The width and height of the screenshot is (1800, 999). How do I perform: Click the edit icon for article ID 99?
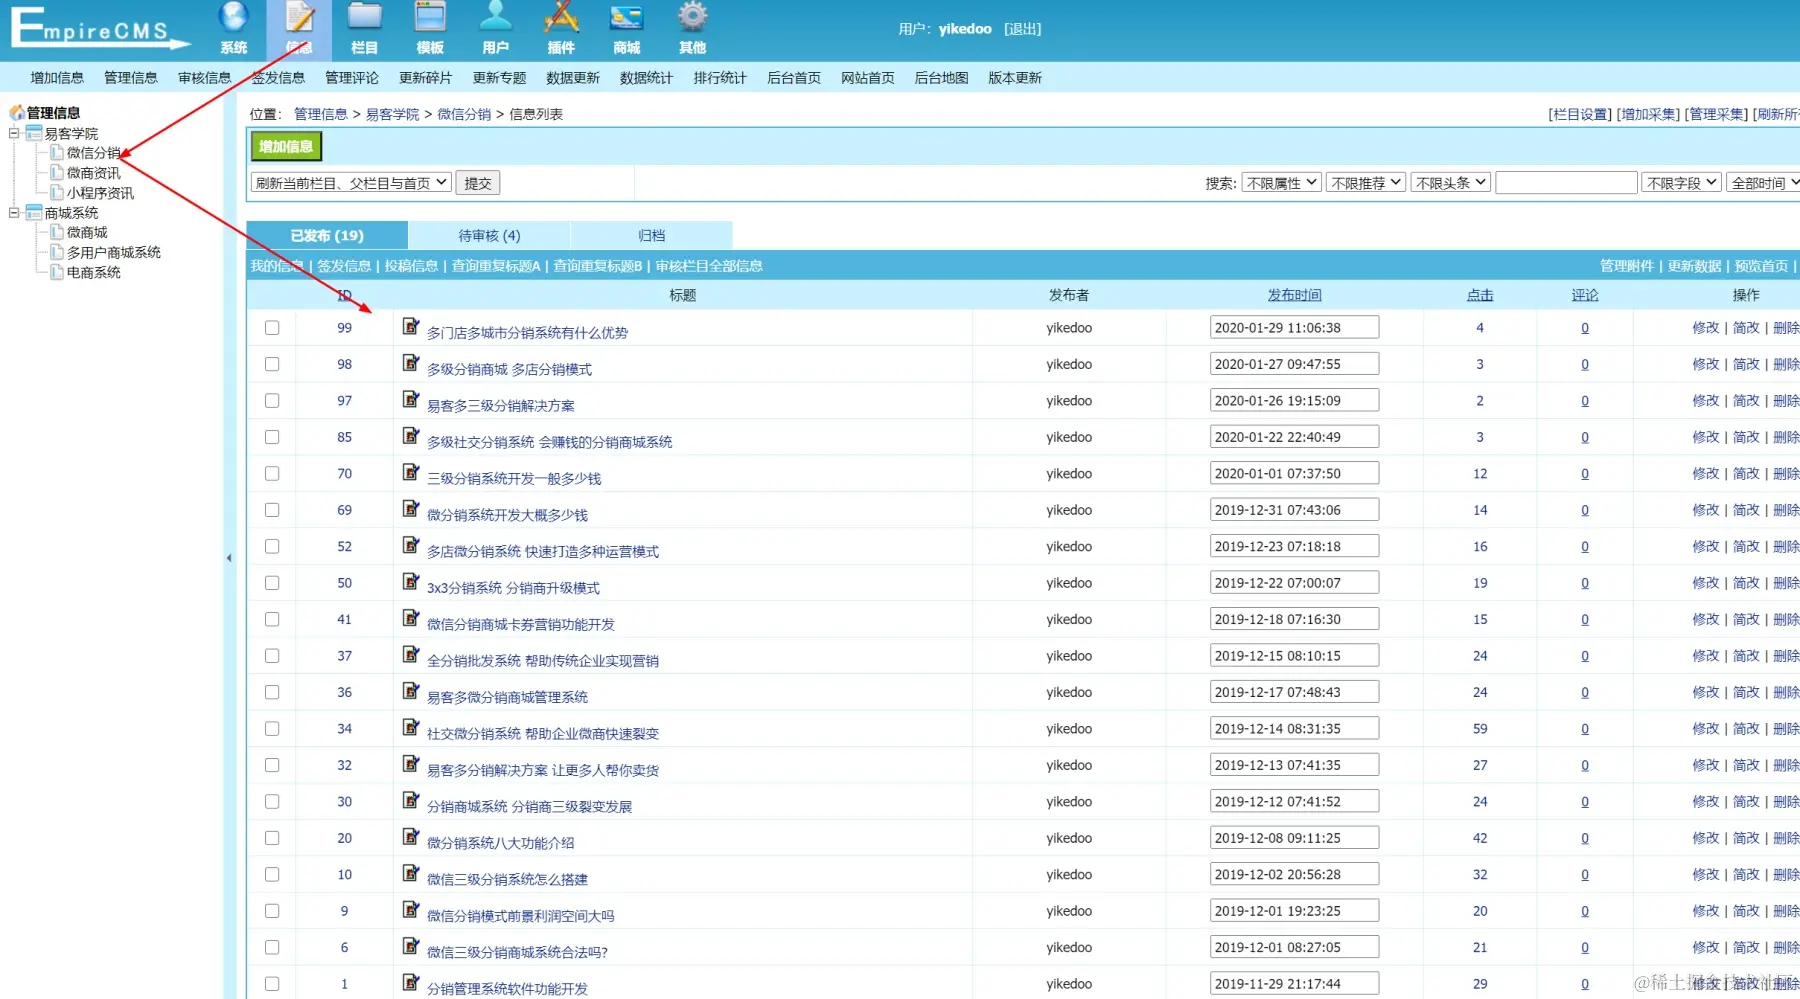click(411, 326)
